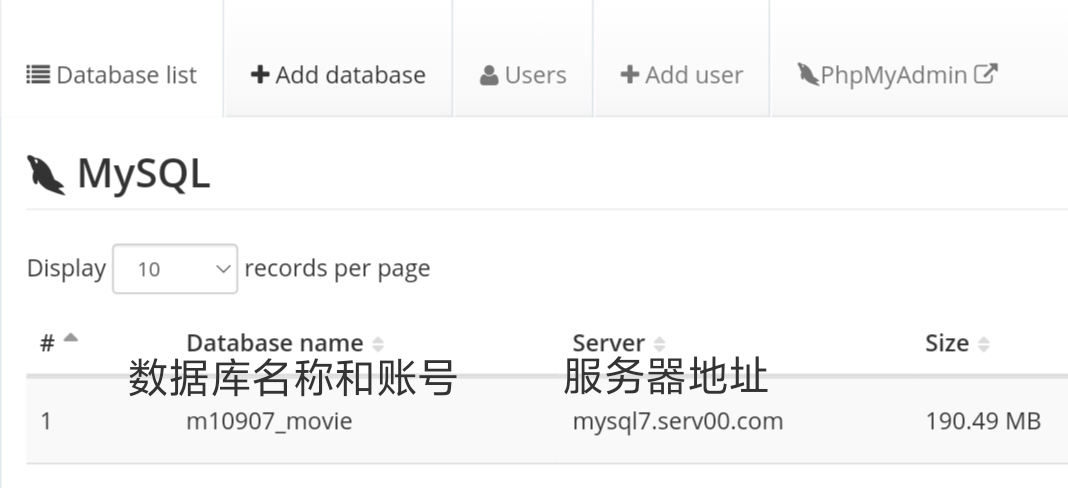The height and width of the screenshot is (488, 1068).
Task: Open the PhpMyAdmin external link
Action: tap(896, 75)
